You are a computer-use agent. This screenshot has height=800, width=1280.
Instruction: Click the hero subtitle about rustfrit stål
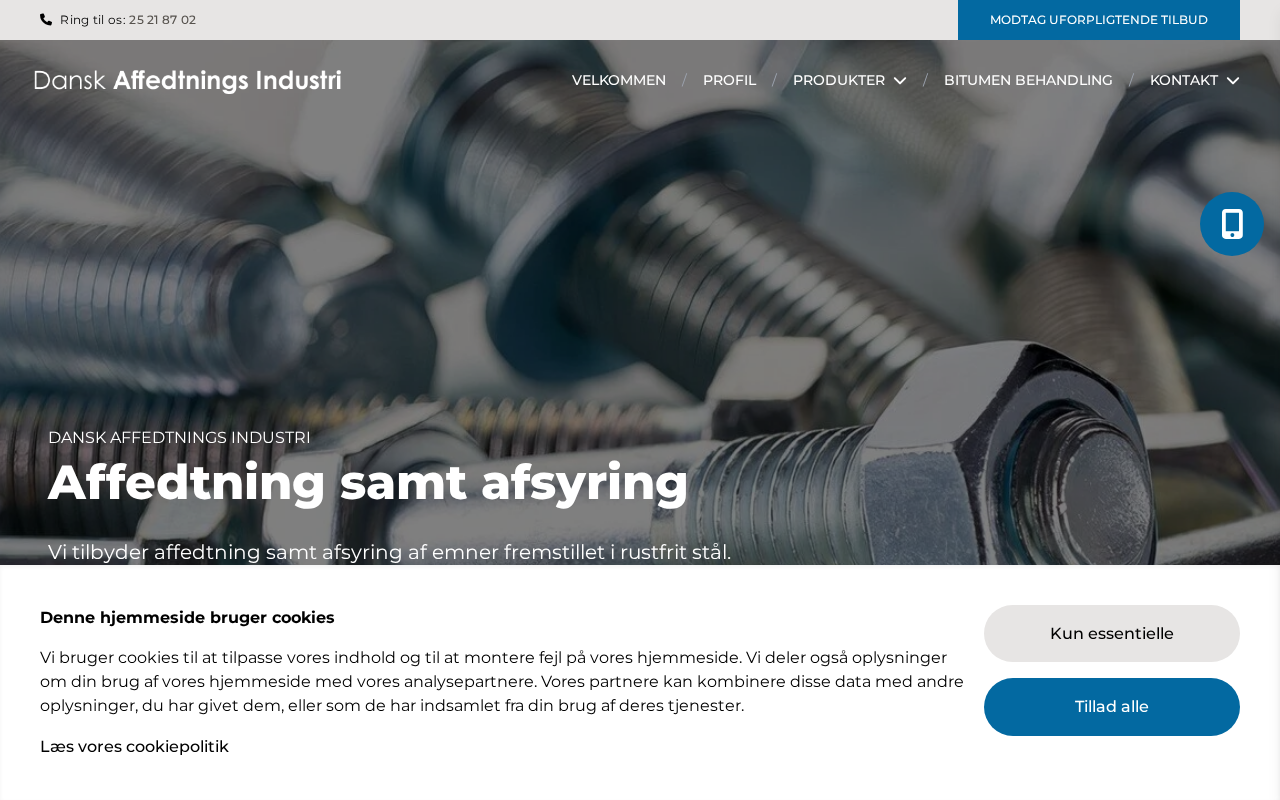[389, 552]
